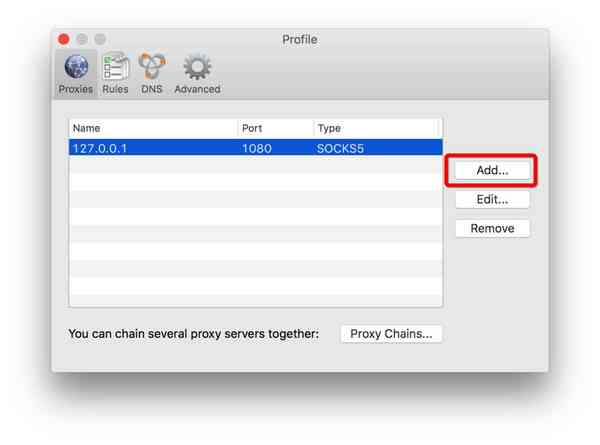Click the 'You can chain several proxy servers' text
The width and height of the screenshot is (600, 445).
193,334
